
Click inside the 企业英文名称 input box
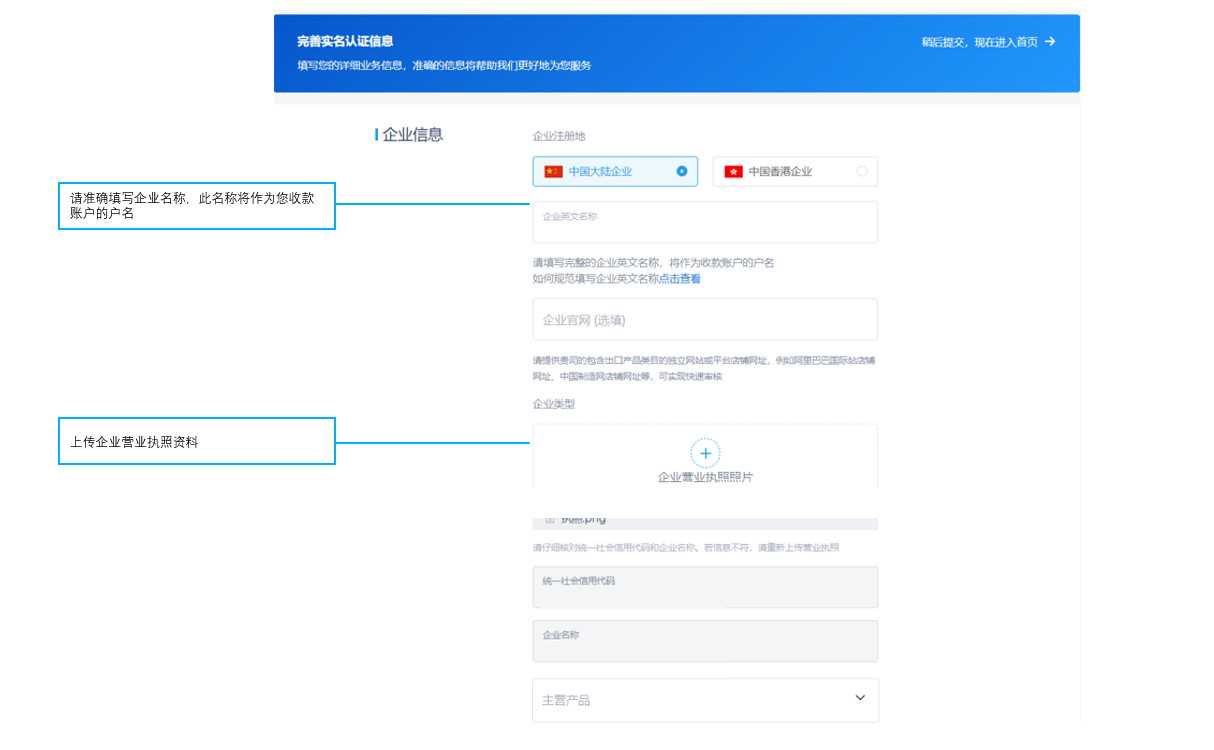click(x=704, y=220)
